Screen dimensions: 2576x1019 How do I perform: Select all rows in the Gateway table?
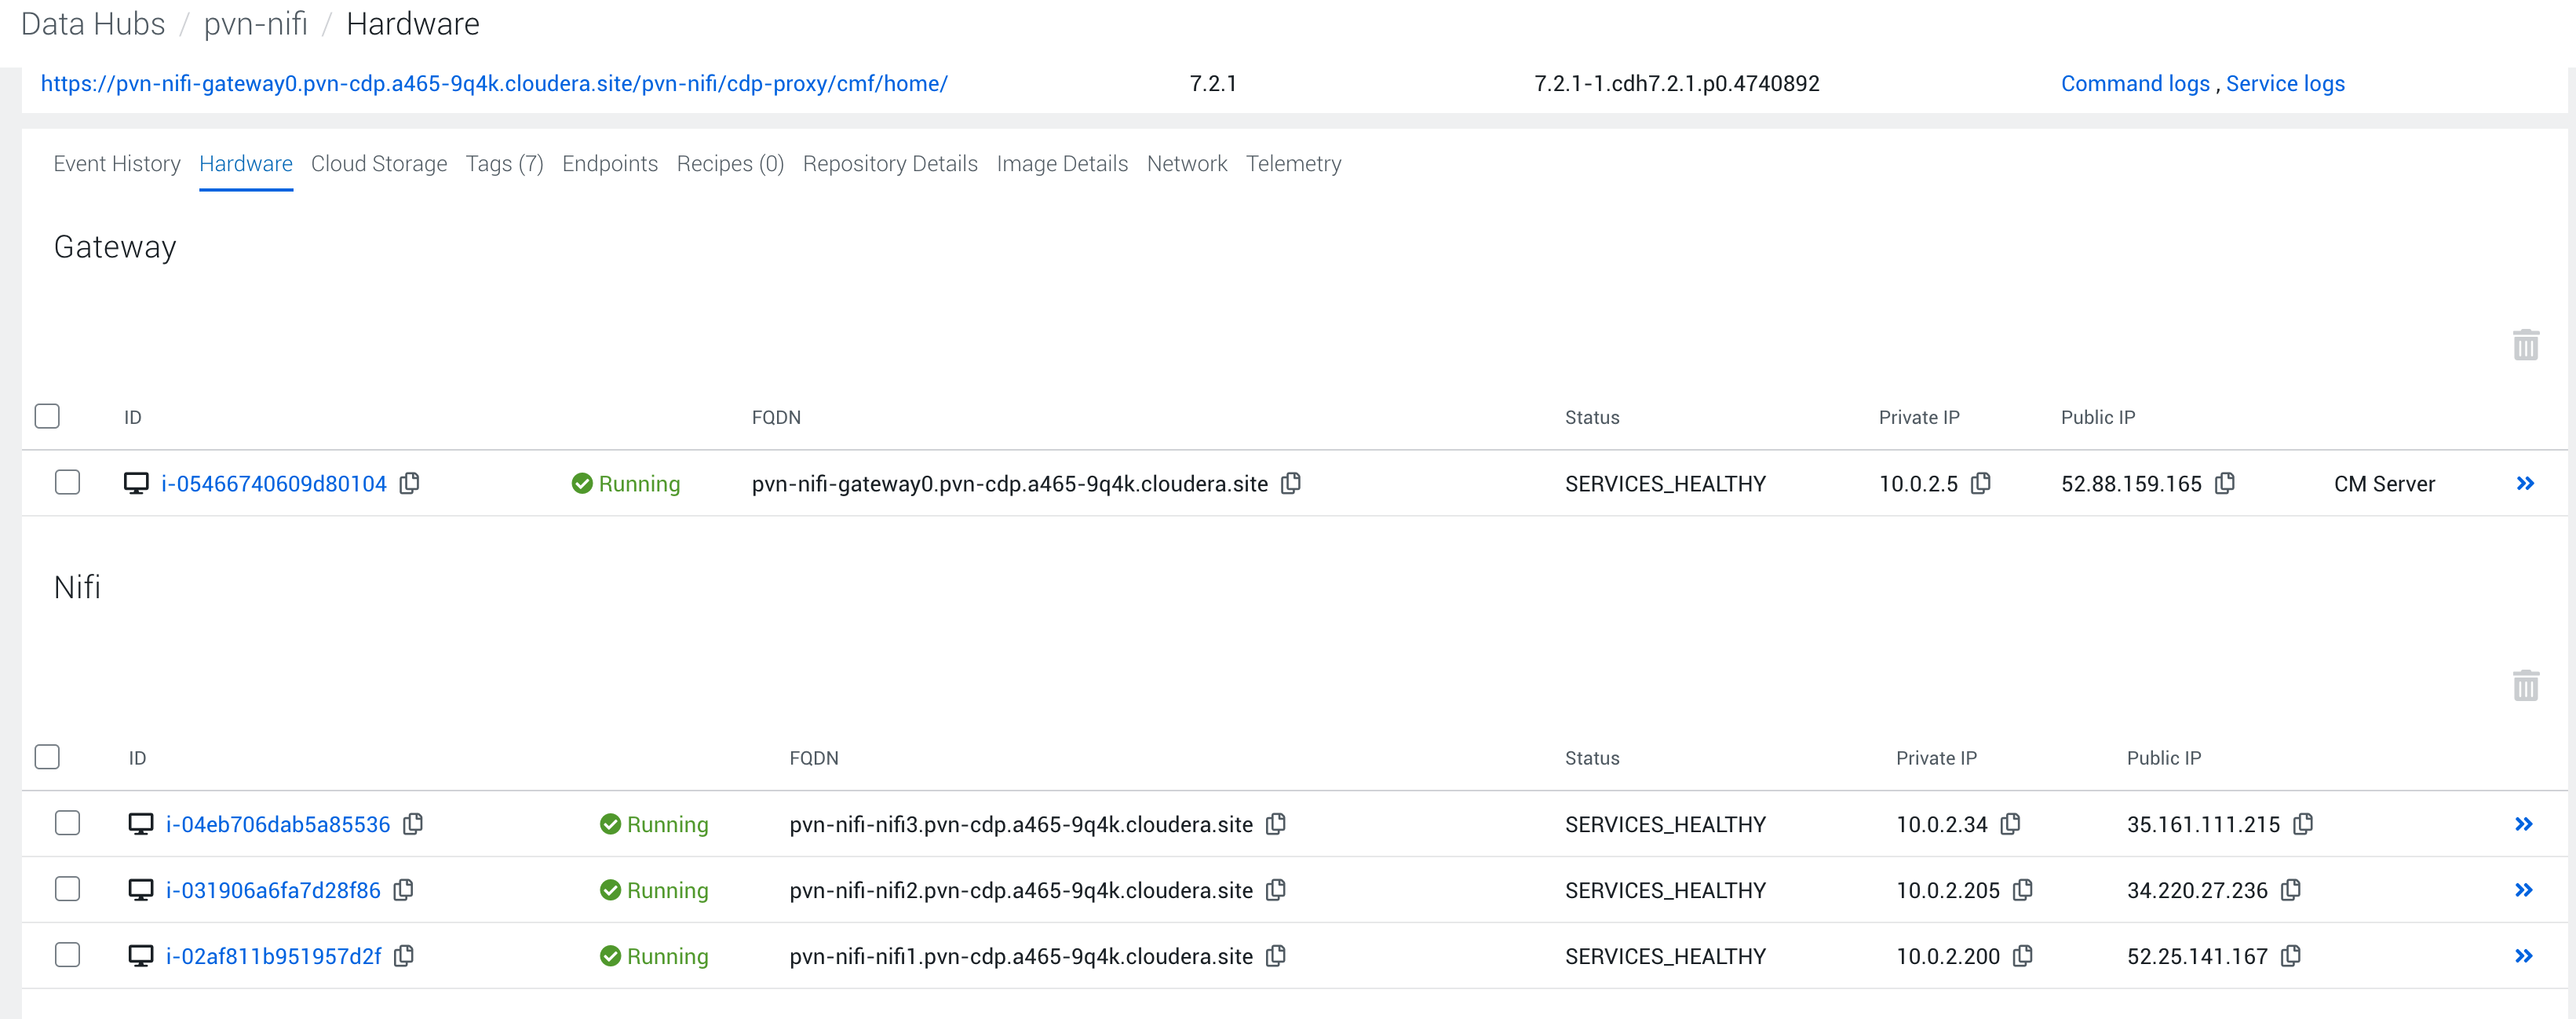point(47,415)
